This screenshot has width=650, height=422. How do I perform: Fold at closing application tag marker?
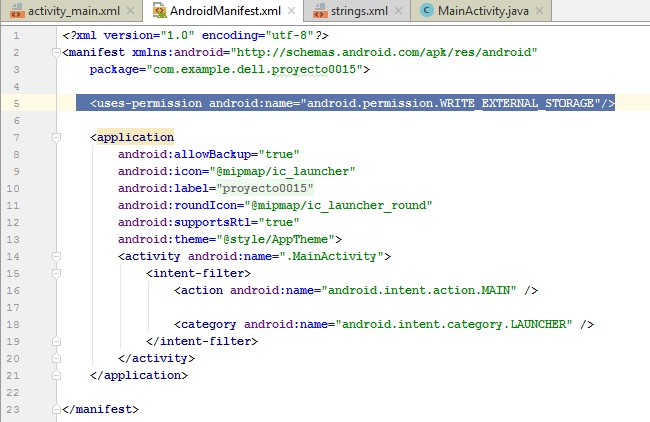point(56,376)
